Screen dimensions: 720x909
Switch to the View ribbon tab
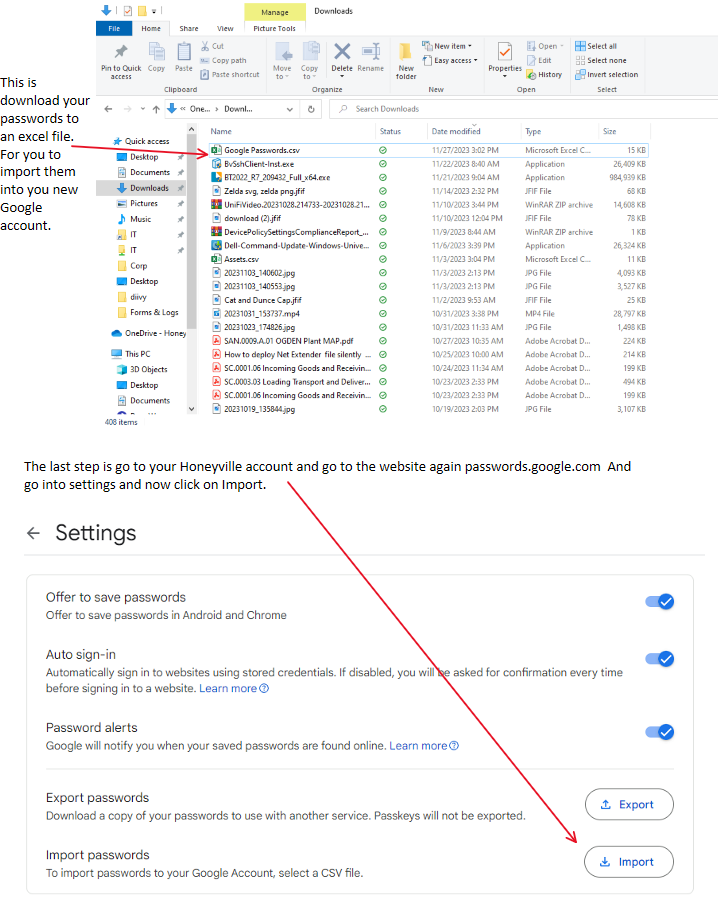[225, 28]
